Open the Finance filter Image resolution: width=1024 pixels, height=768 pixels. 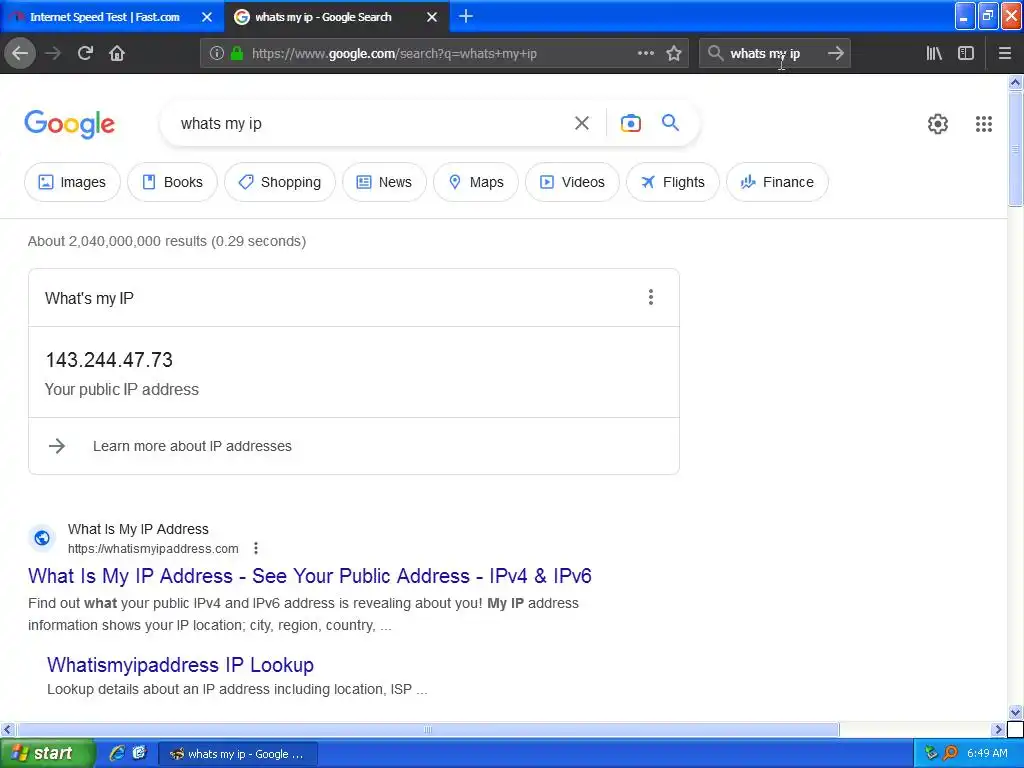pos(777,182)
